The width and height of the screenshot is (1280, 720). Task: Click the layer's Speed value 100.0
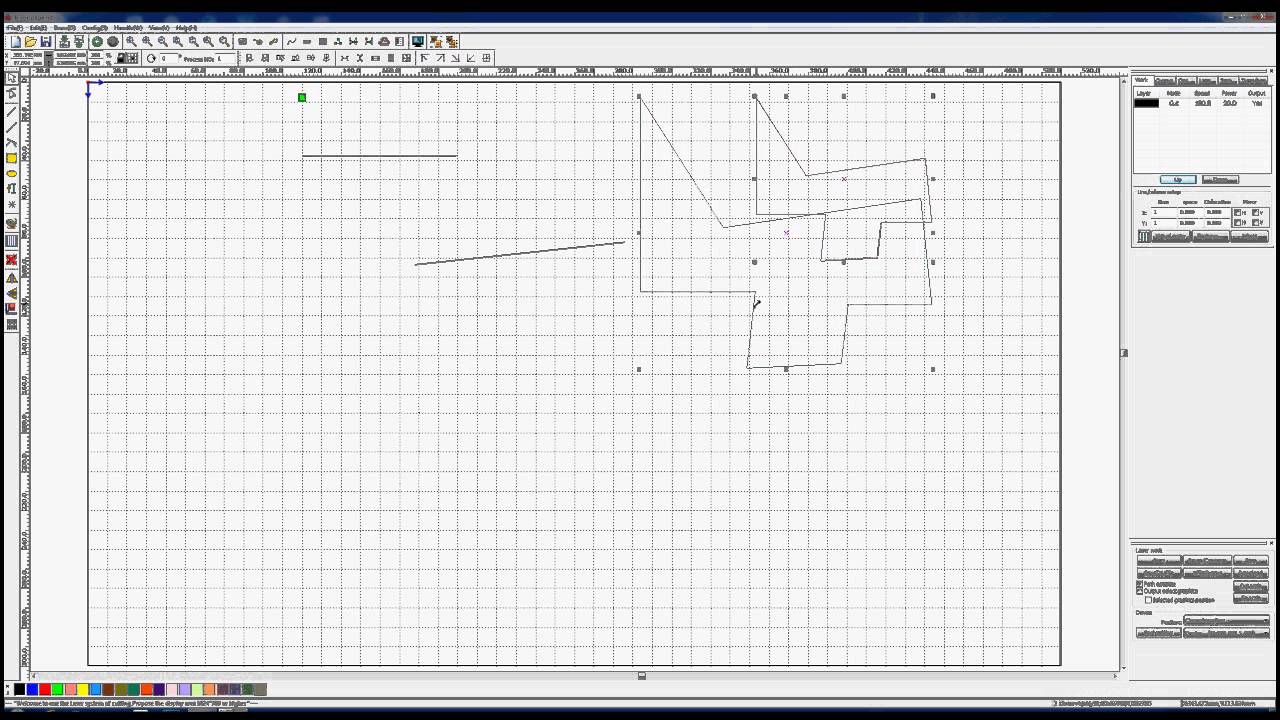(1202, 103)
